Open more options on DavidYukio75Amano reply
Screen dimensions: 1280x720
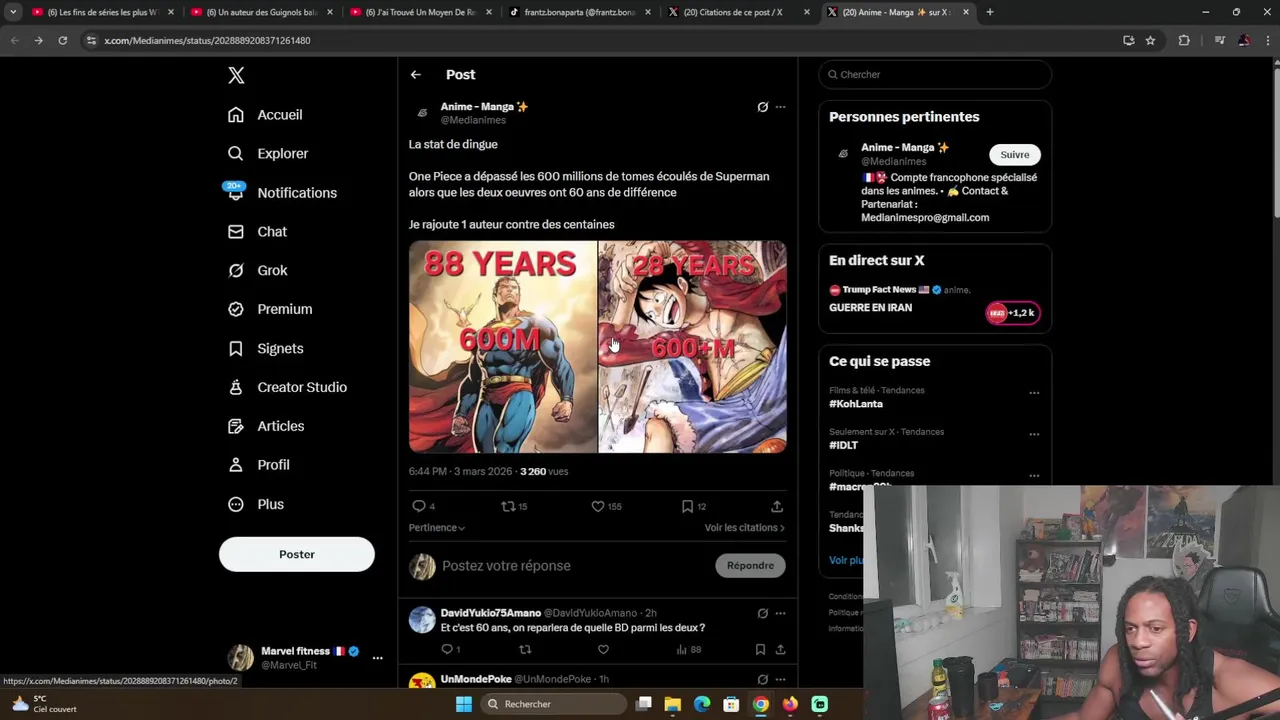click(780, 613)
